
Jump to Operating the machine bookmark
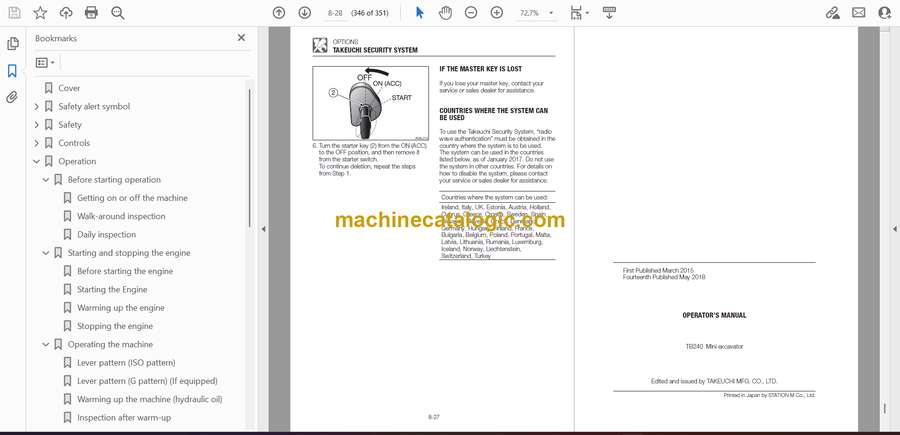click(110, 344)
